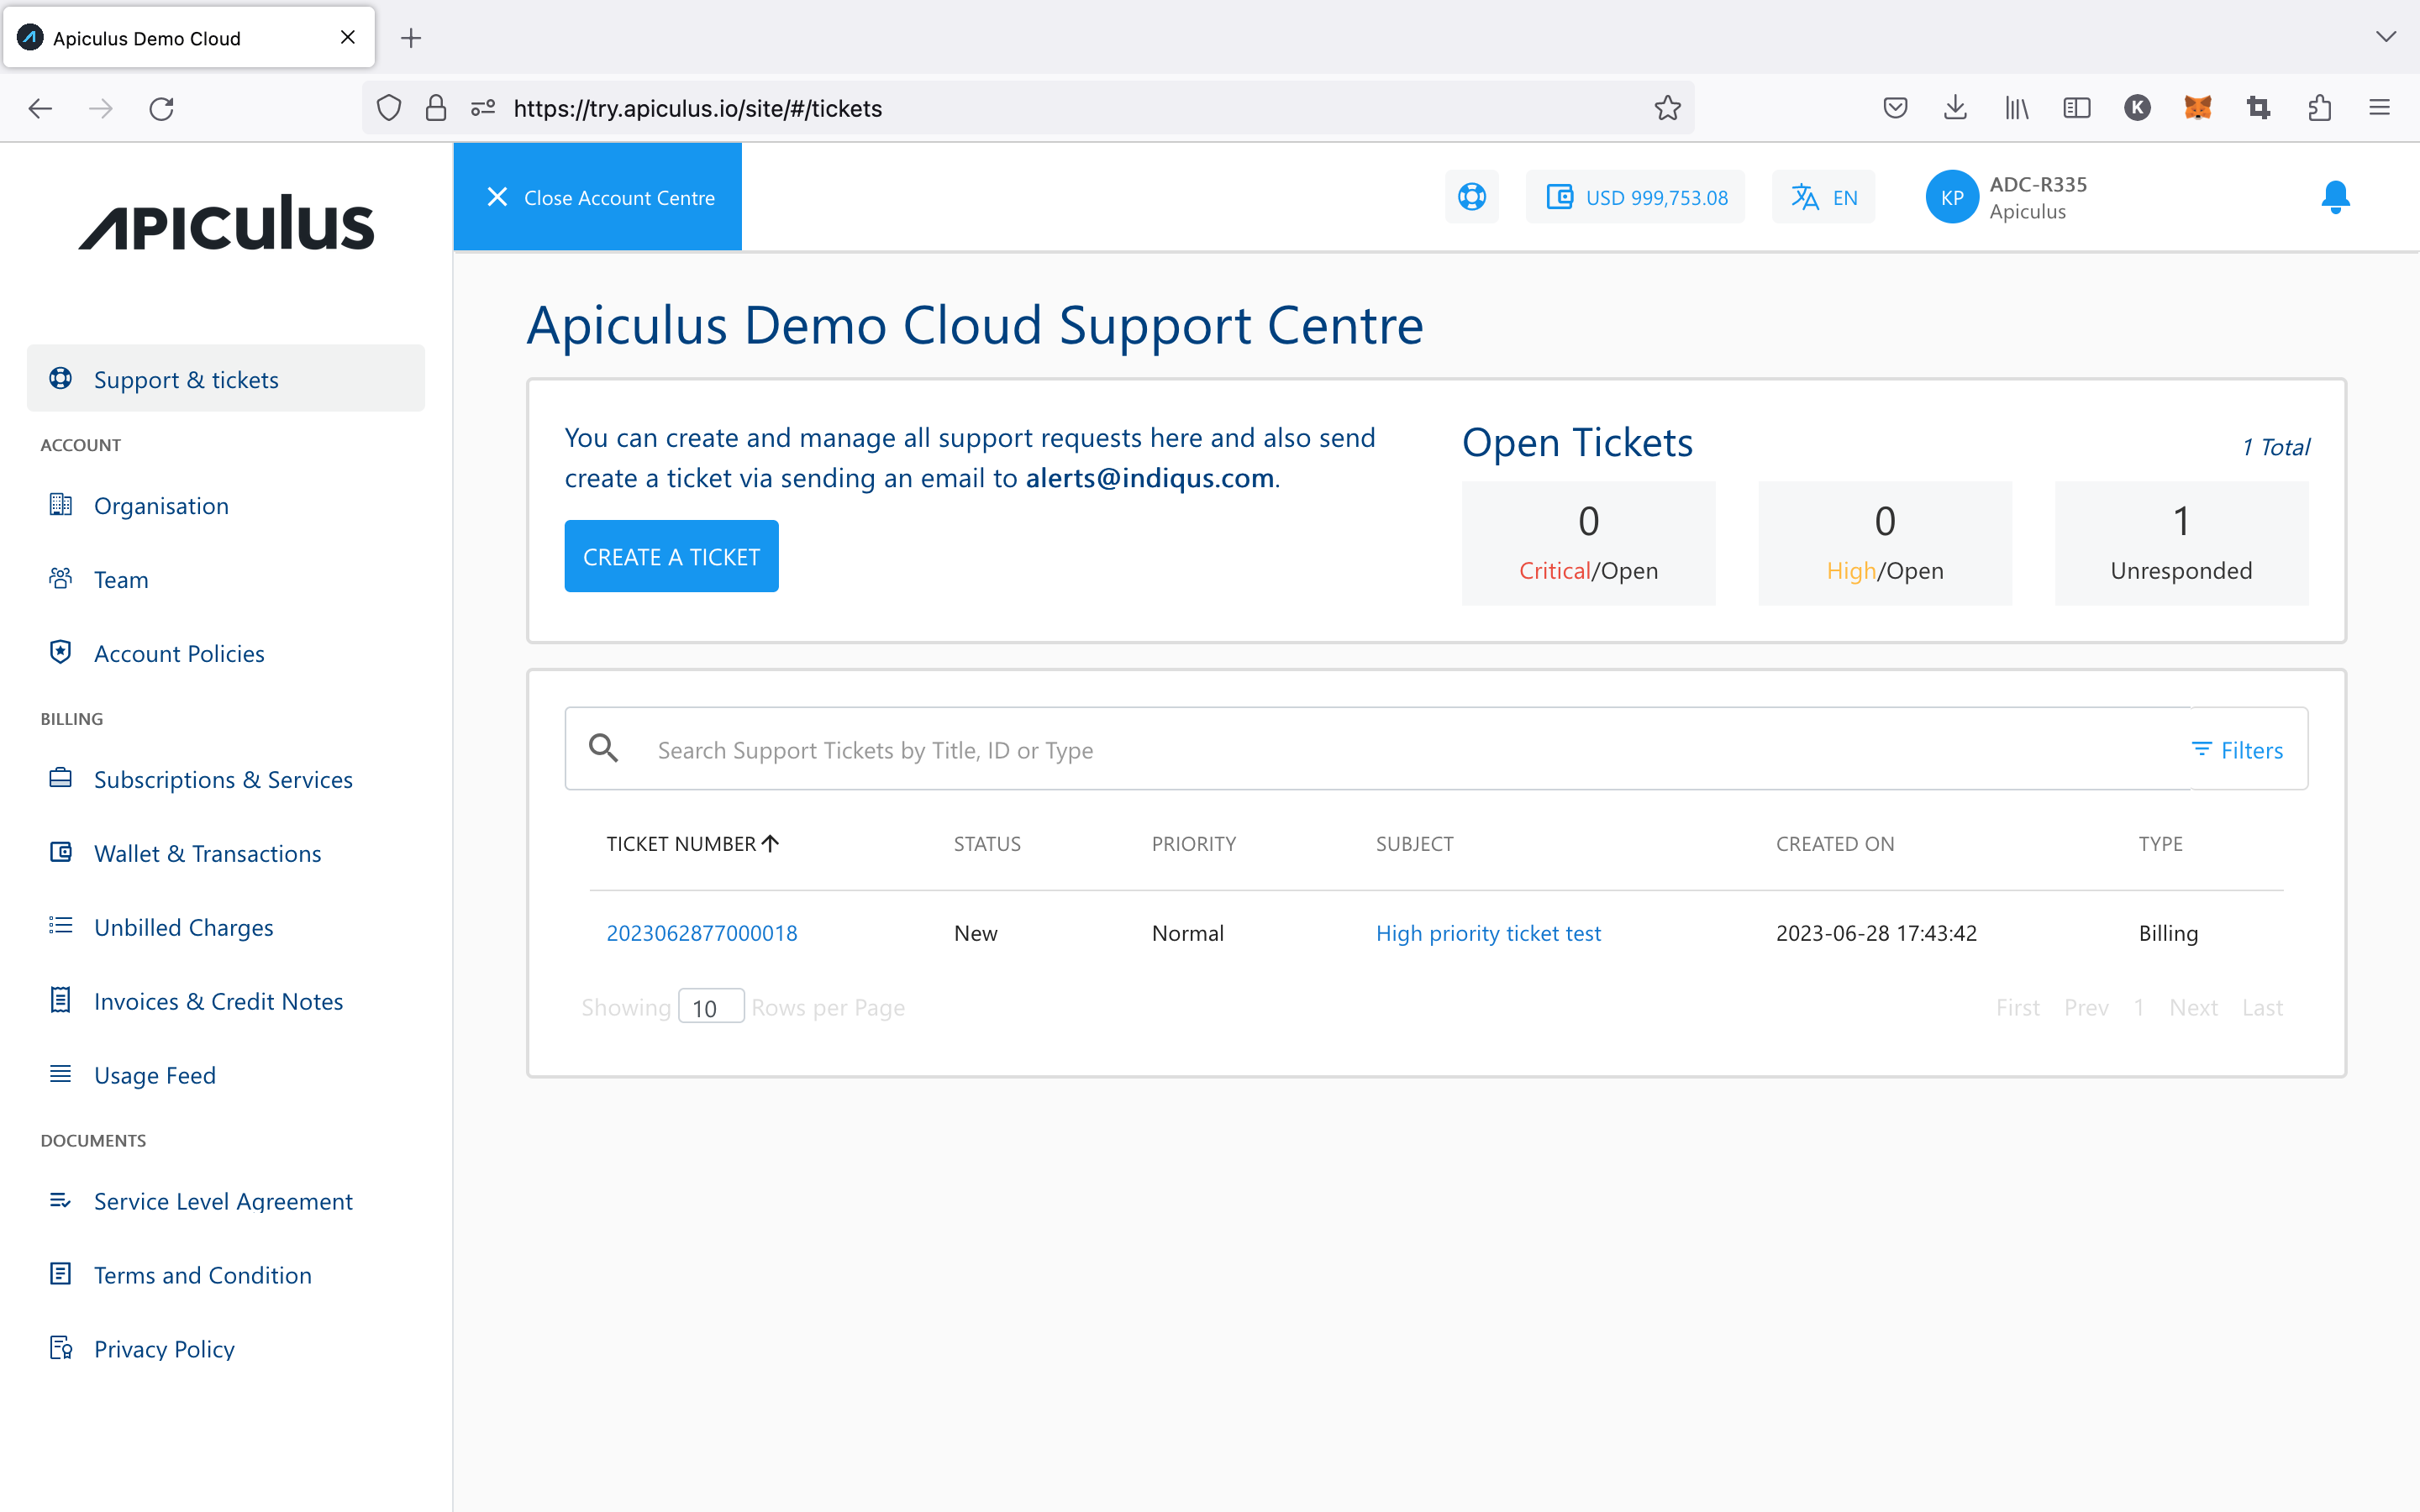The height and width of the screenshot is (1512, 2420).
Task: Click the KP user avatar
Action: click(x=1951, y=197)
